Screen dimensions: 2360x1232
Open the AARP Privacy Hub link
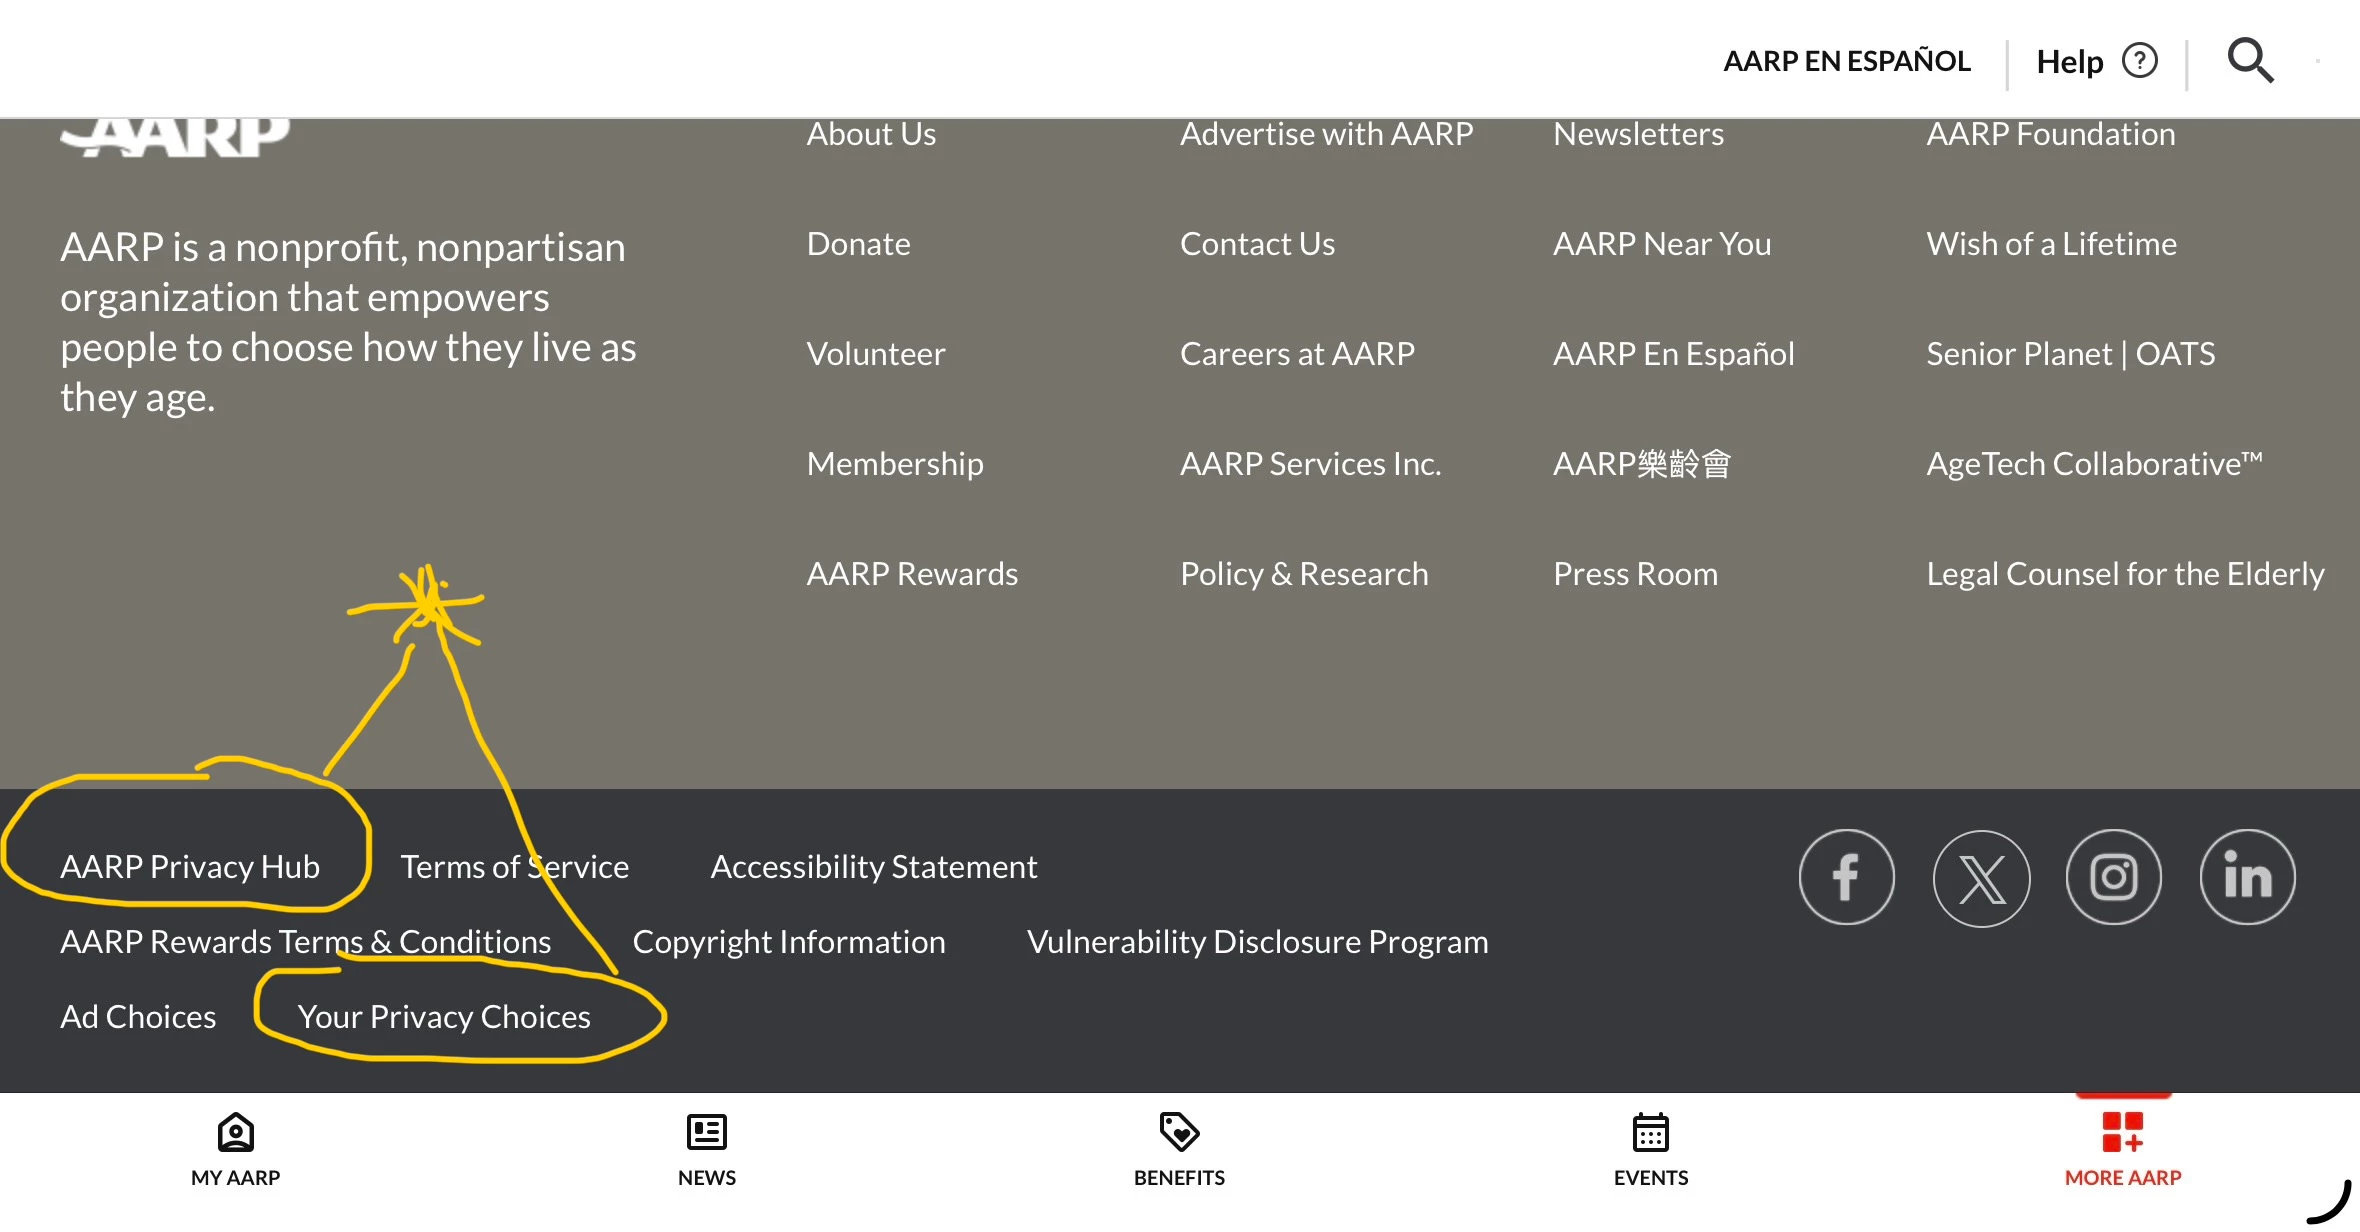point(190,867)
